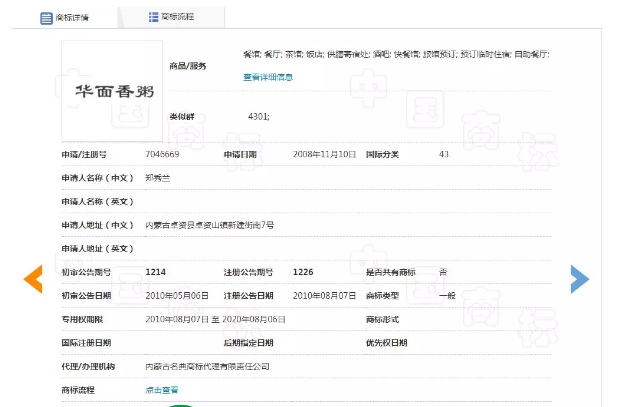Click the orange left arrow for previous trademark
Screen dimensions: 617x407
click(x=33, y=279)
